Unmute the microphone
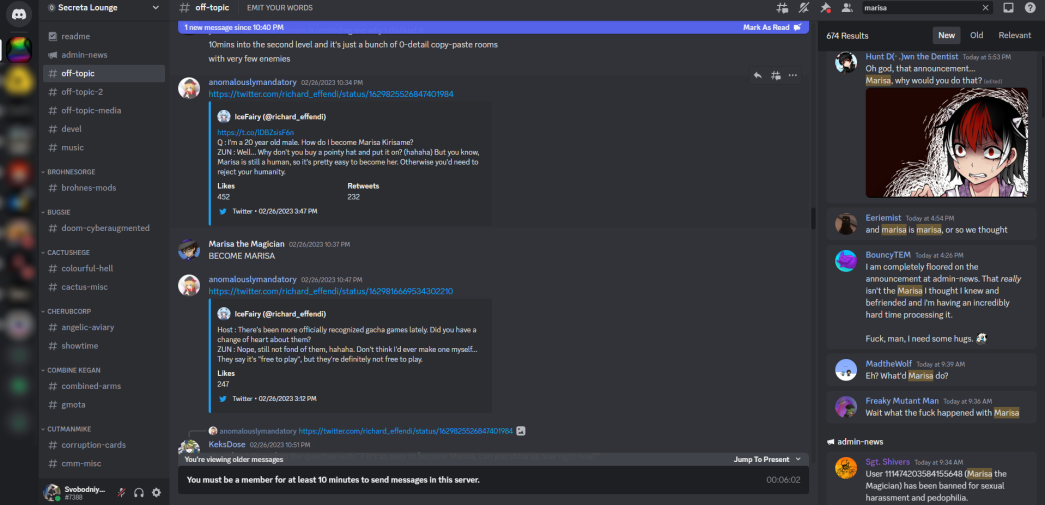Image resolution: width=1045 pixels, height=505 pixels. [121, 492]
